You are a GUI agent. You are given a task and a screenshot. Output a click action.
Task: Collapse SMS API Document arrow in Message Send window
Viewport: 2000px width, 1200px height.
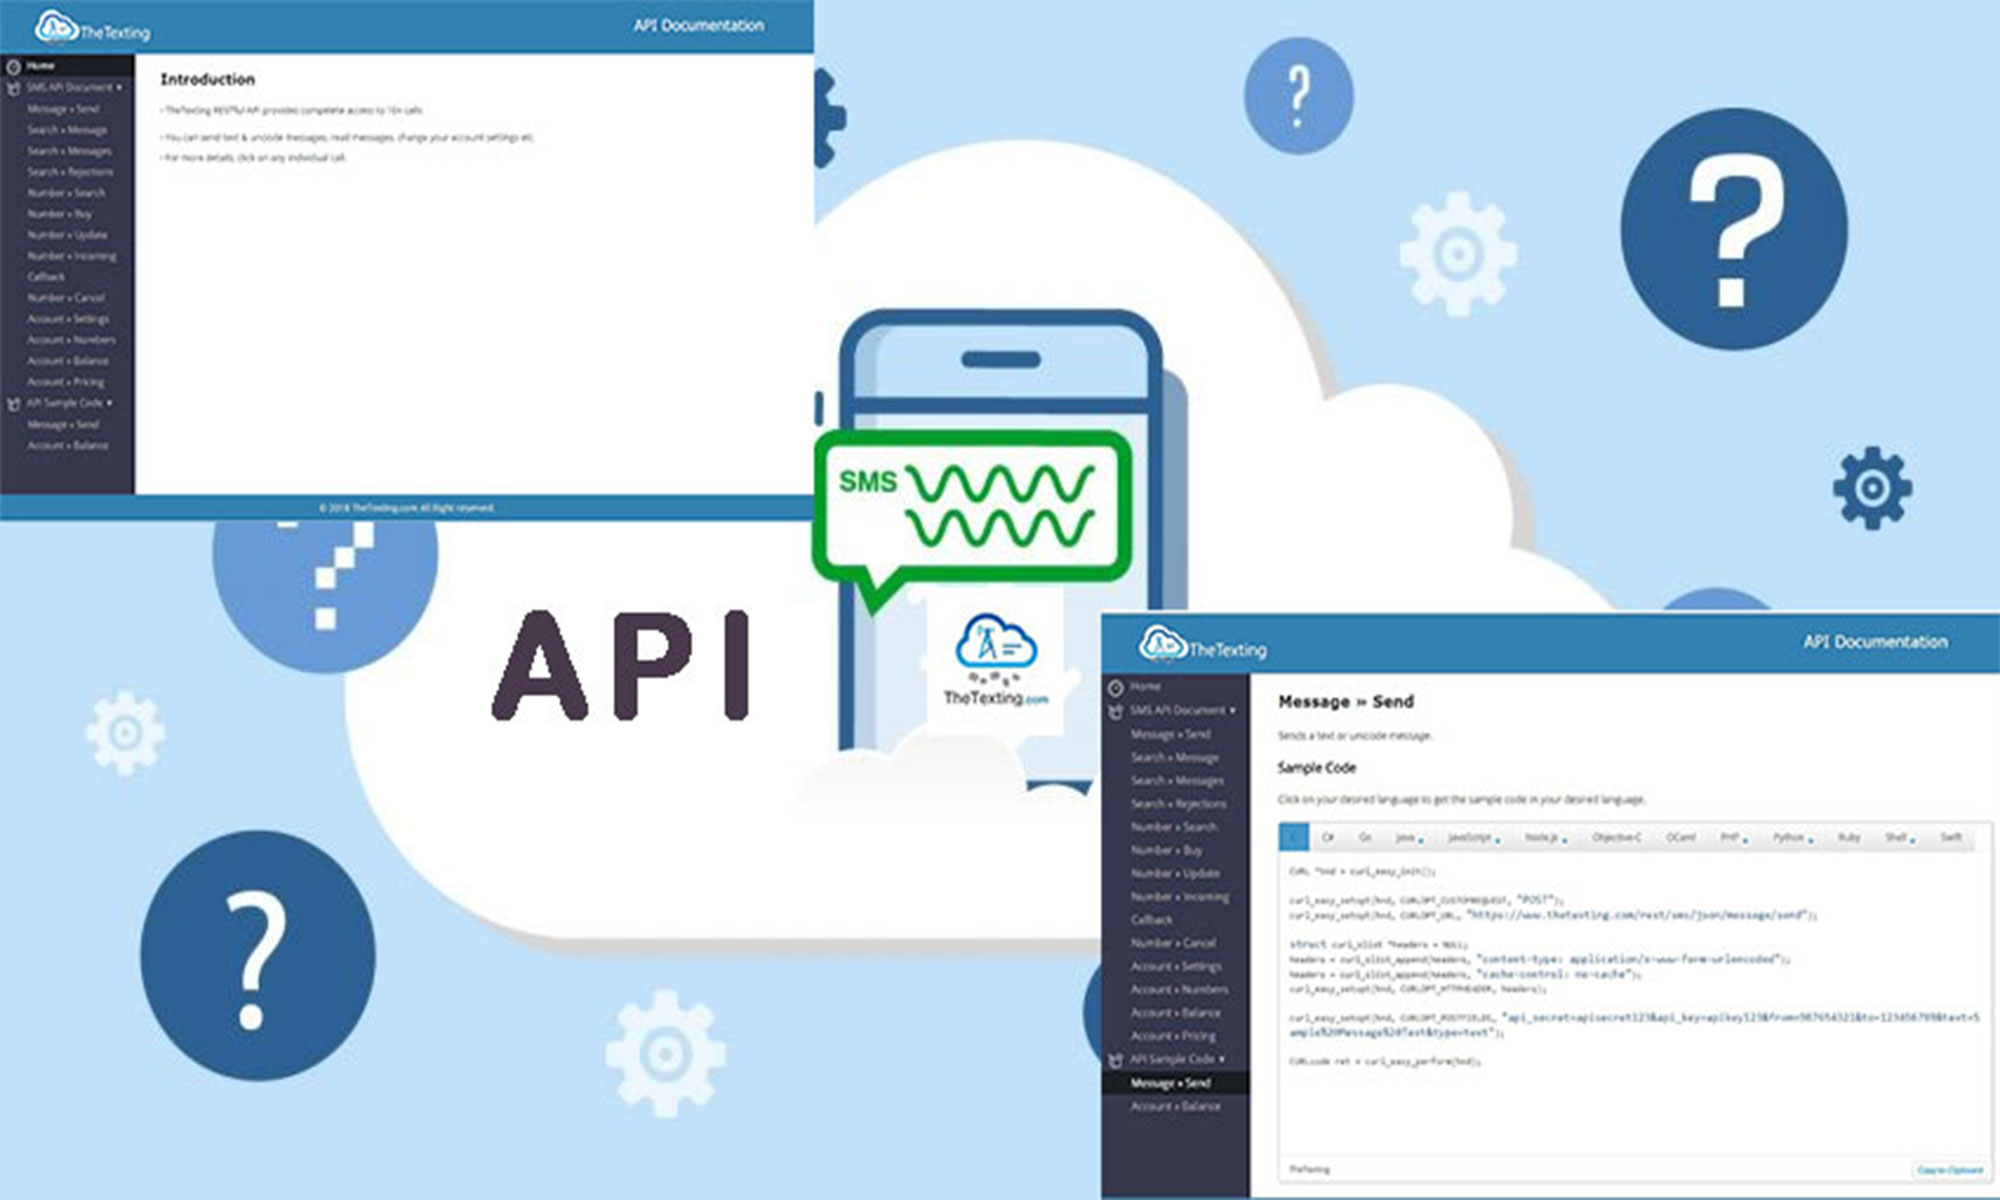[1232, 711]
